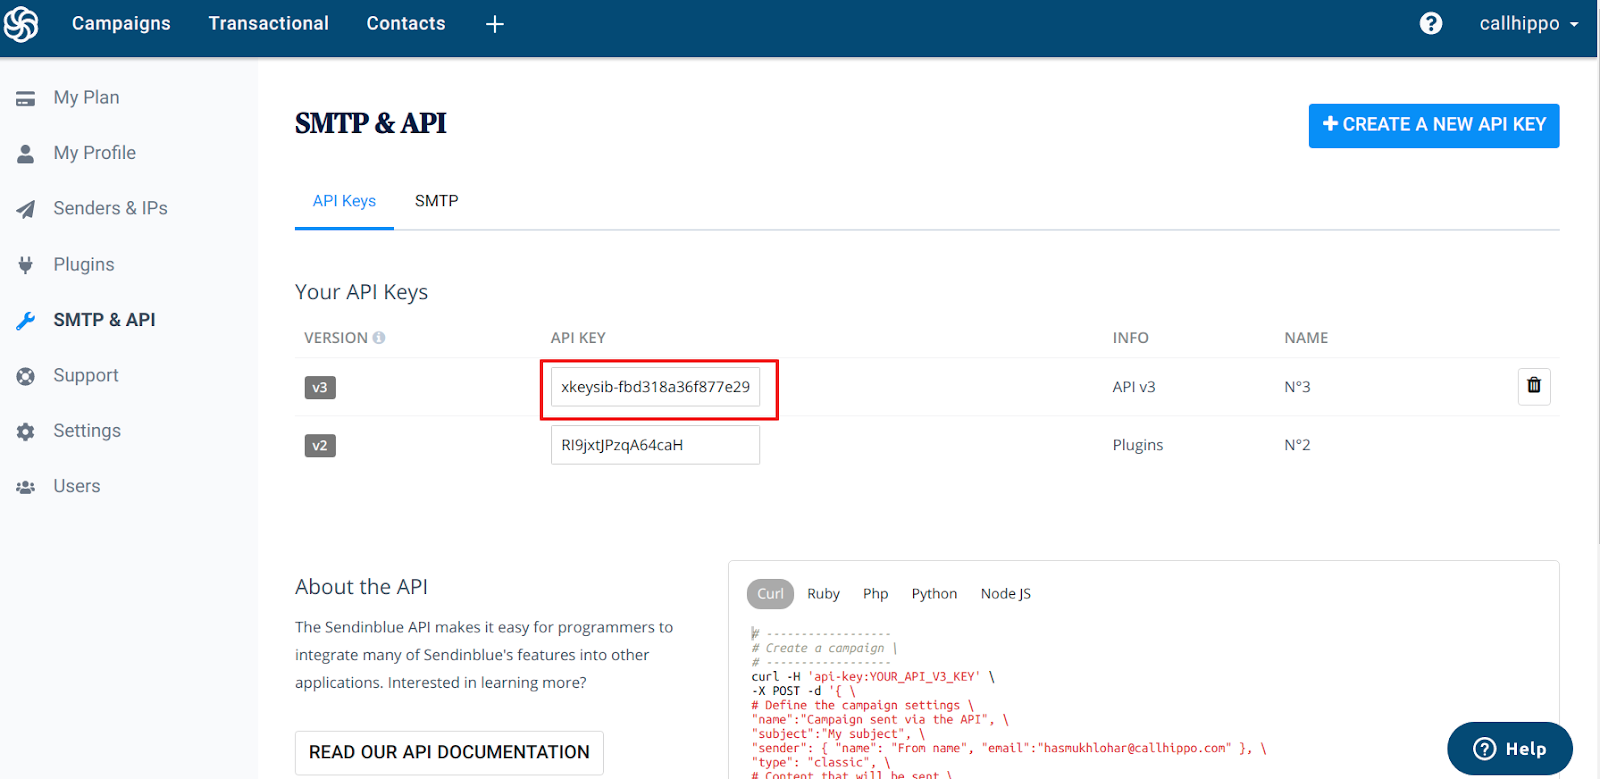Click the info icon next to VERSION
The width and height of the screenshot is (1600, 779).
(x=379, y=338)
